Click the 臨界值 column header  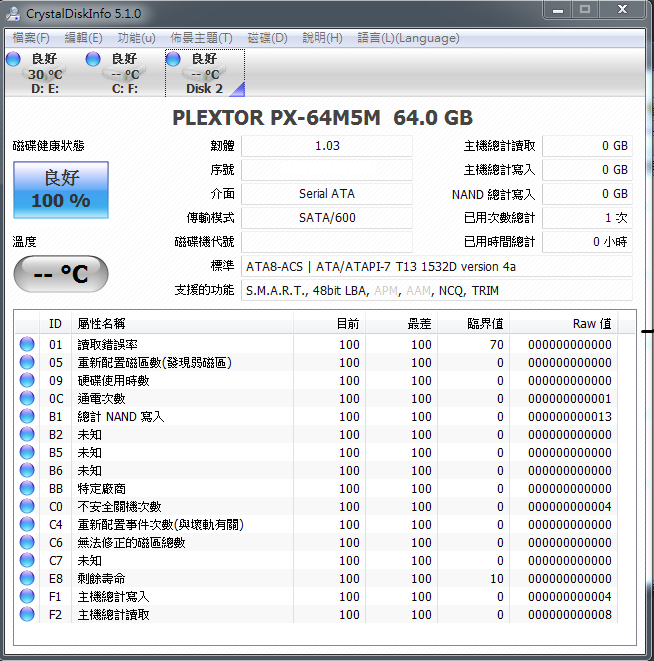(474, 324)
